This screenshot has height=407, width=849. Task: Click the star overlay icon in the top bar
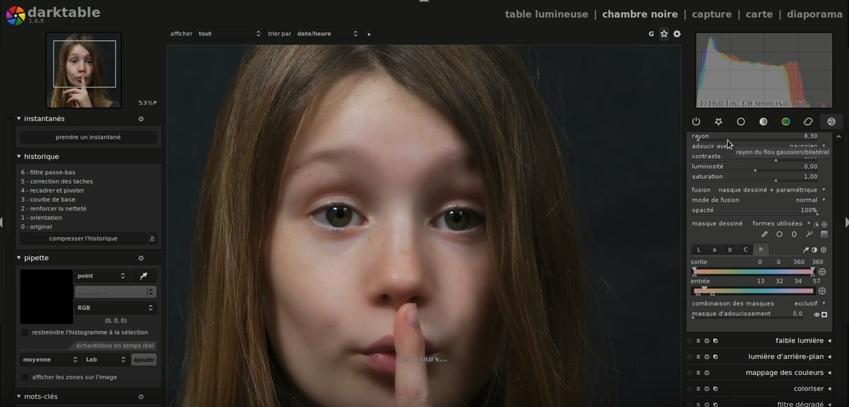click(x=664, y=34)
